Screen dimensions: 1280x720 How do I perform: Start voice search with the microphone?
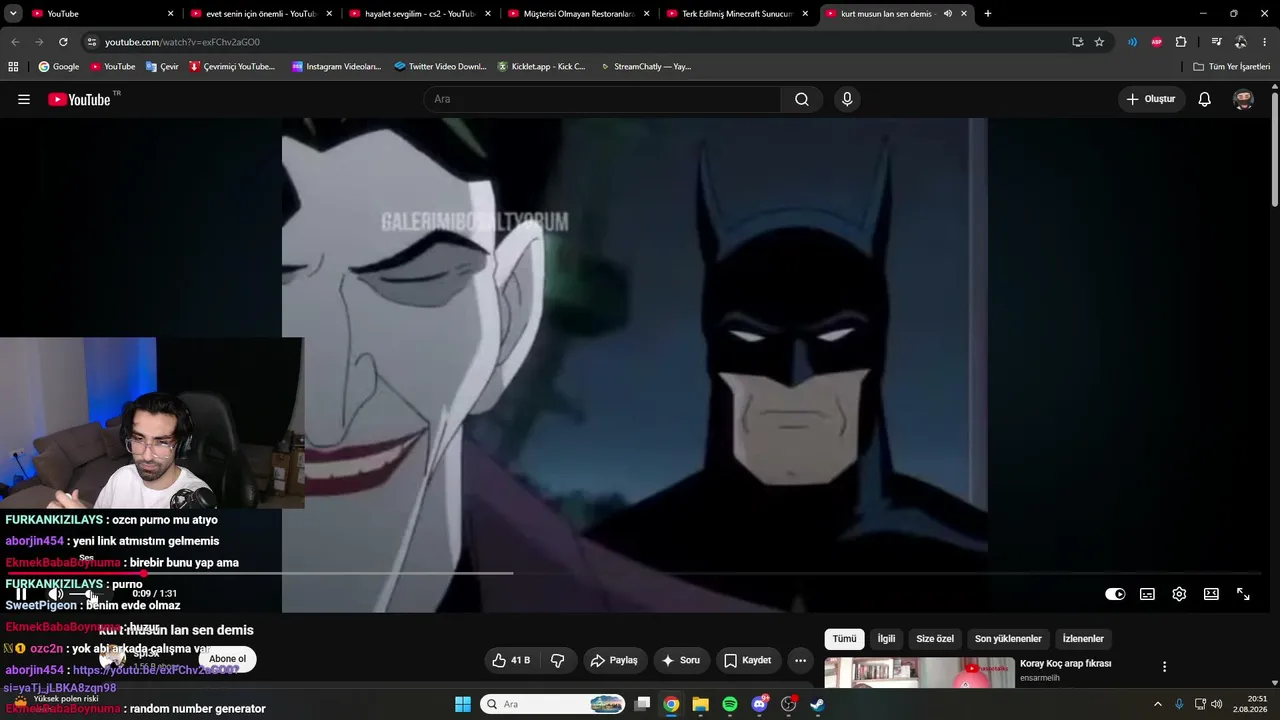point(847,99)
